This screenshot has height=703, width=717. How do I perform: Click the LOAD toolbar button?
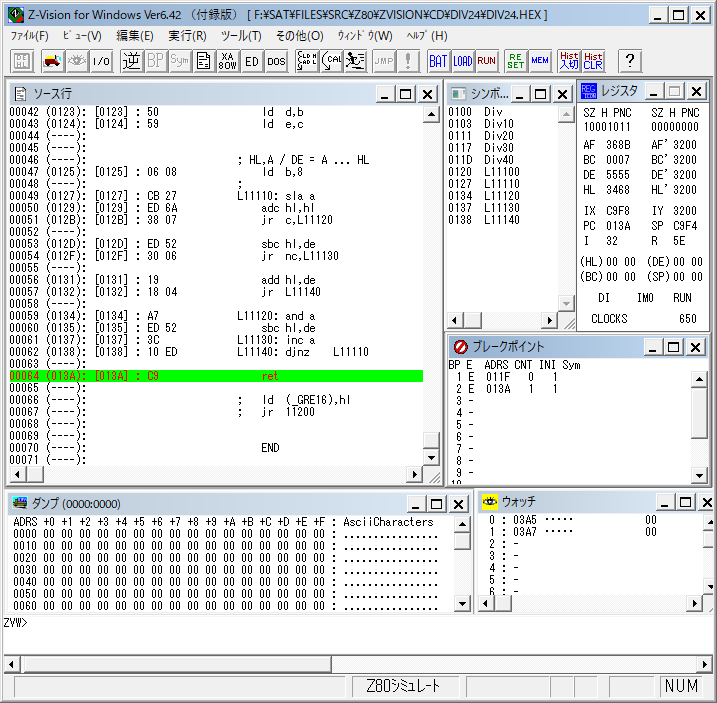(462, 61)
